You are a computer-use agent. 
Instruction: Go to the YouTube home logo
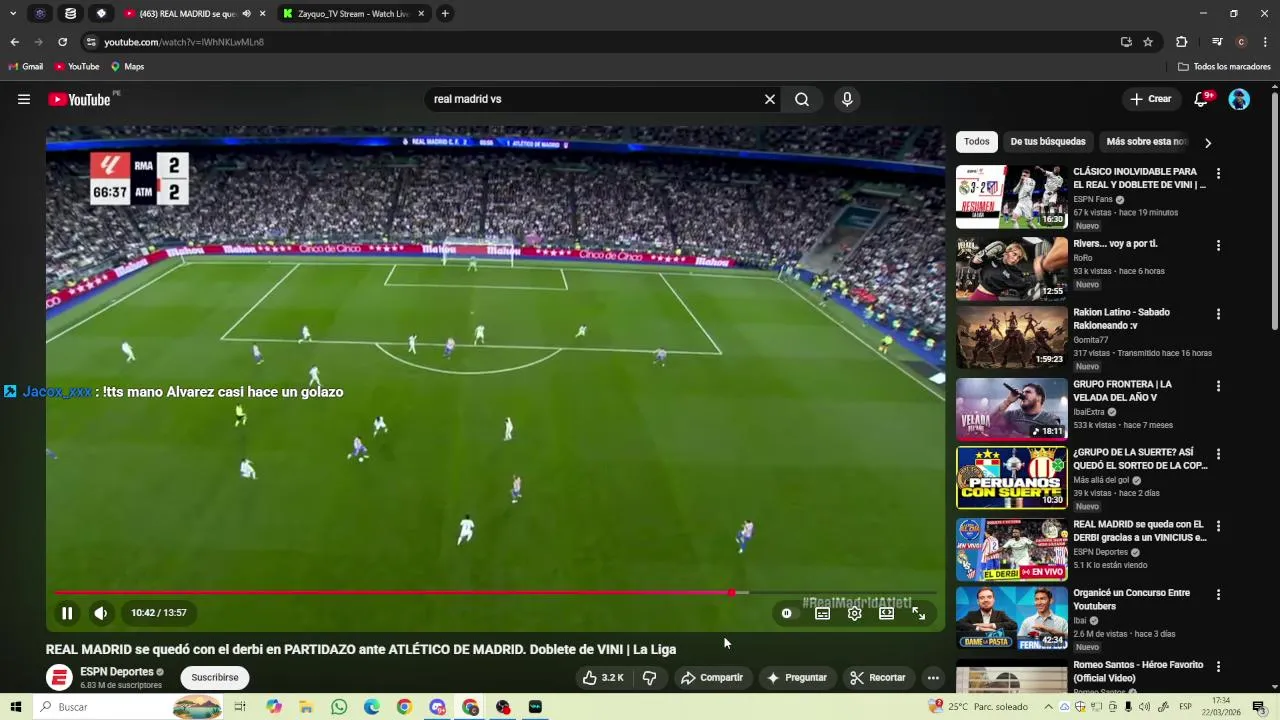79,99
